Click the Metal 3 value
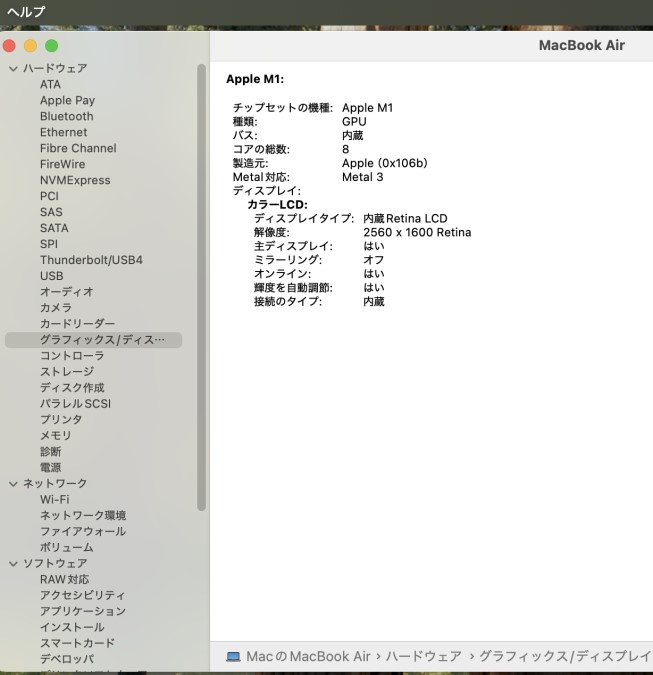The height and width of the screenshot is (675, 653). coord(362,177)
